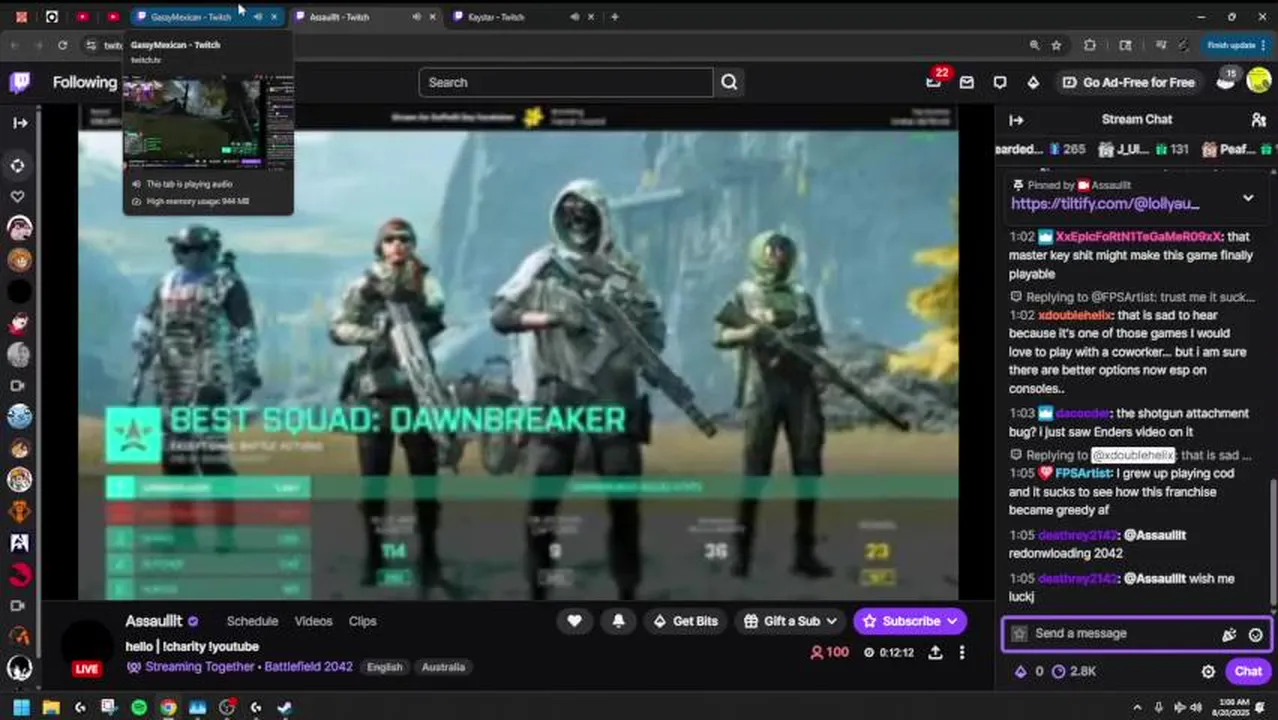Click the Following nav link
The width and height of the screenshot is (1278, 720).
(x=85, y=82)
